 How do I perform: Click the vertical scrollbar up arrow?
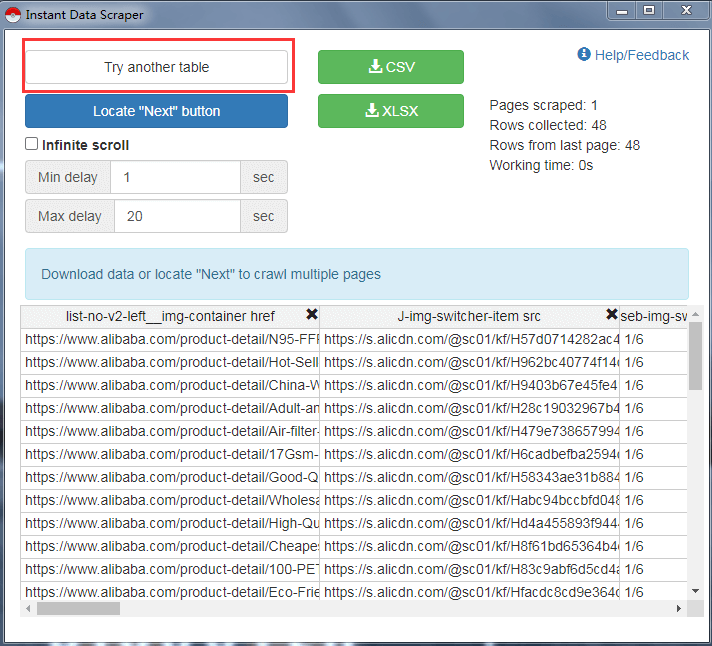pyautogui.click(x=695, y=314)
